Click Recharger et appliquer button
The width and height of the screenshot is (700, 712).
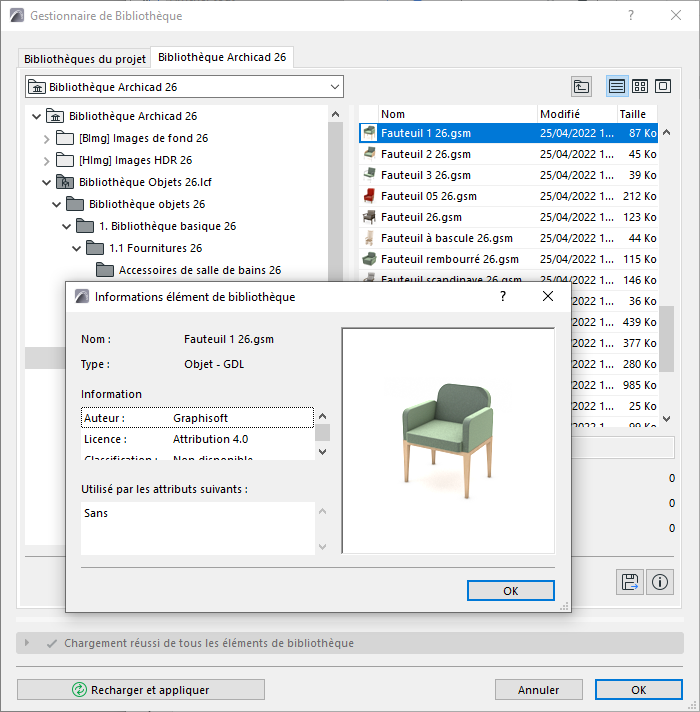tap(141, 690)
